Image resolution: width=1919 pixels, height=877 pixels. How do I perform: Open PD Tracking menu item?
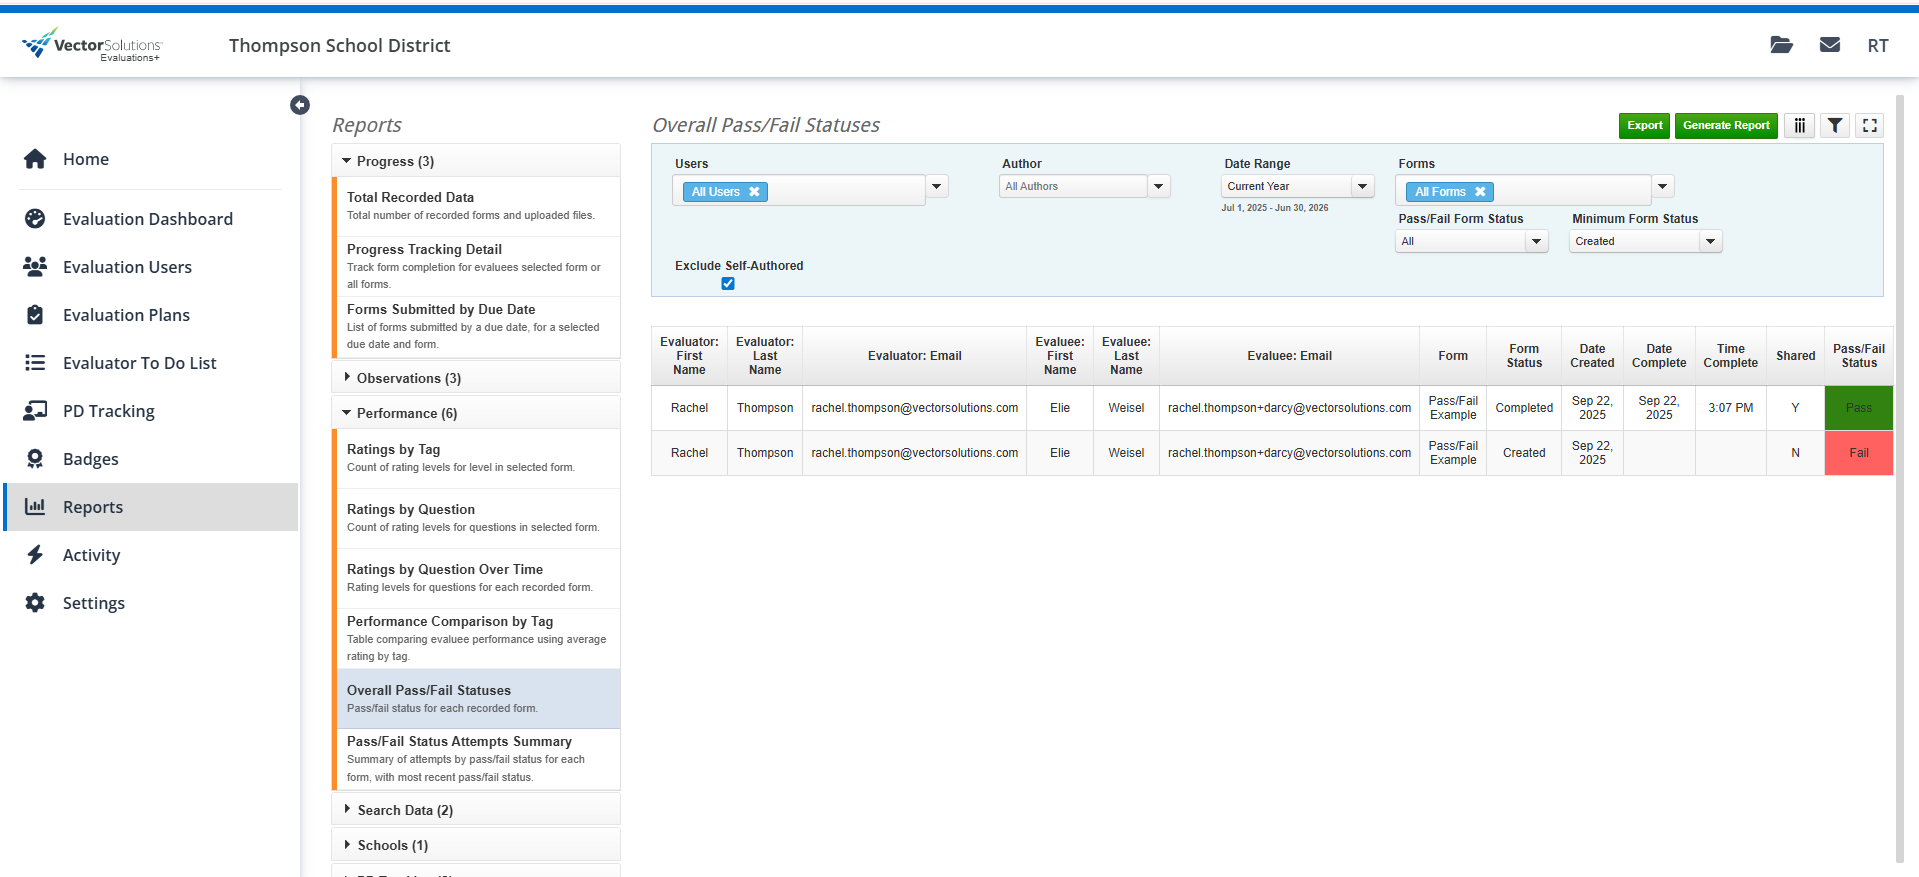[x=109, y=411]
